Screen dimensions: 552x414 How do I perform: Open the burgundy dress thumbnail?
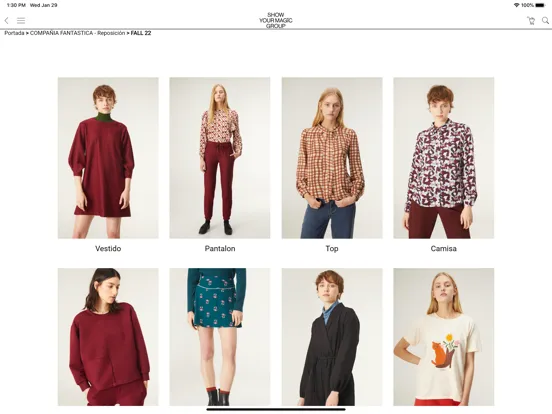pyautogui.click(x=108, y=158)
